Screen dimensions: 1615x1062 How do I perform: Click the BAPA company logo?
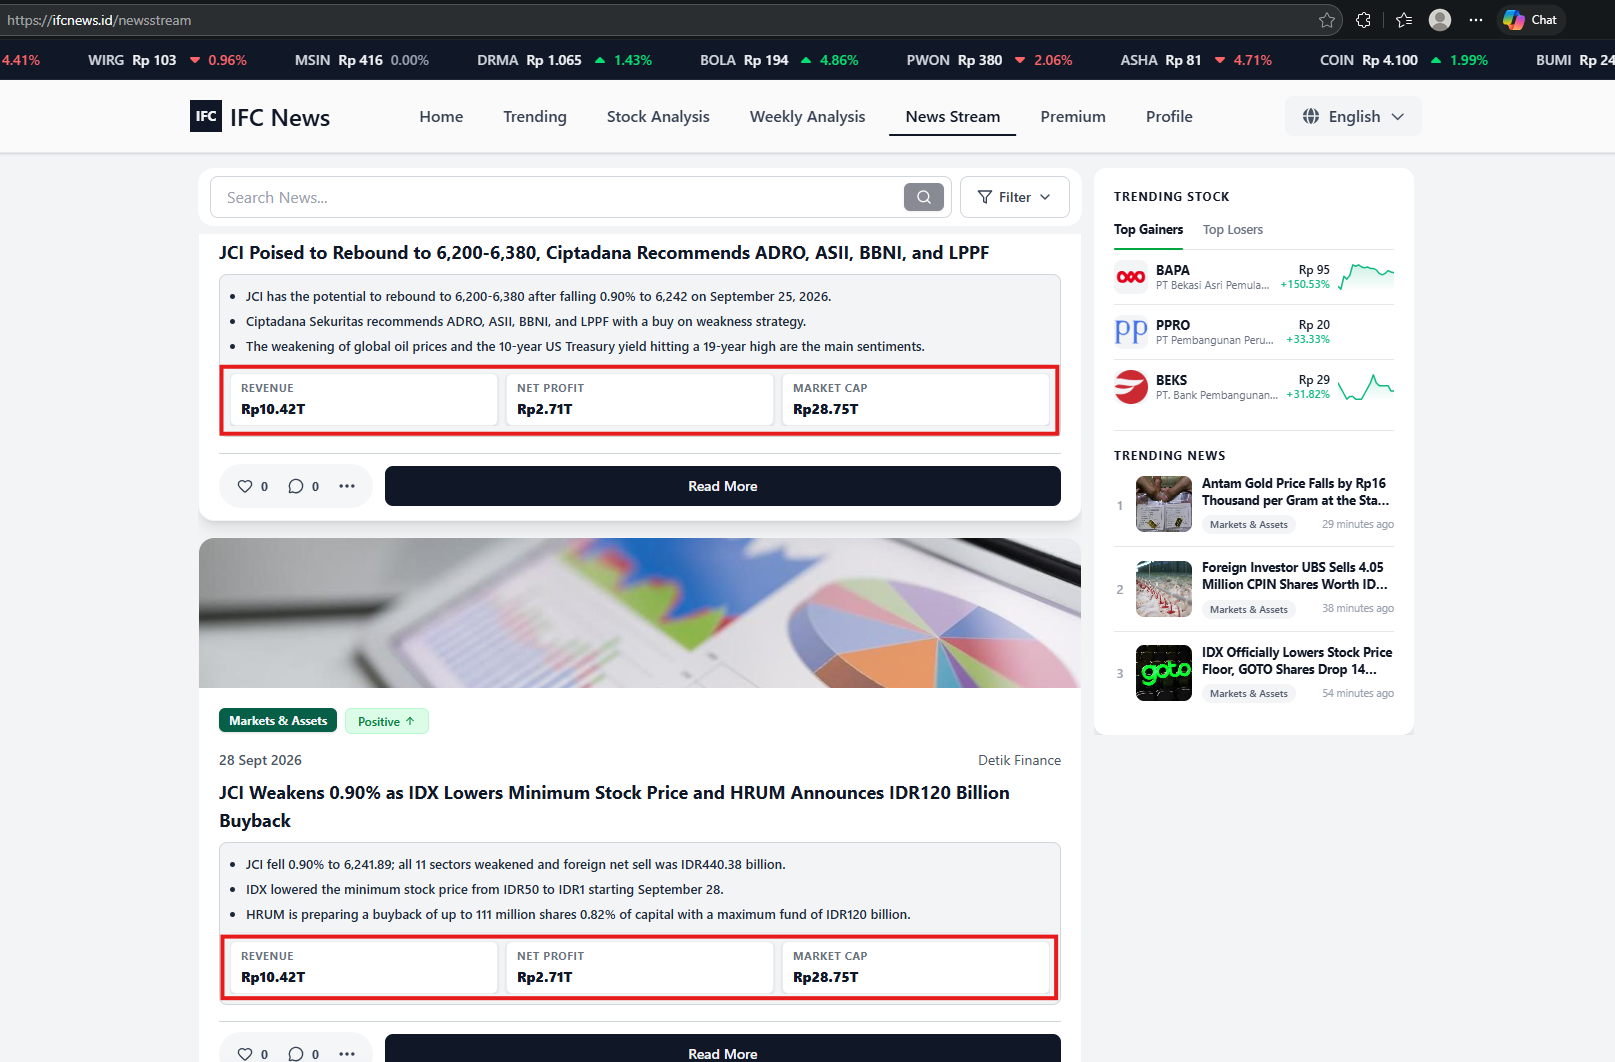point(1131,277)
